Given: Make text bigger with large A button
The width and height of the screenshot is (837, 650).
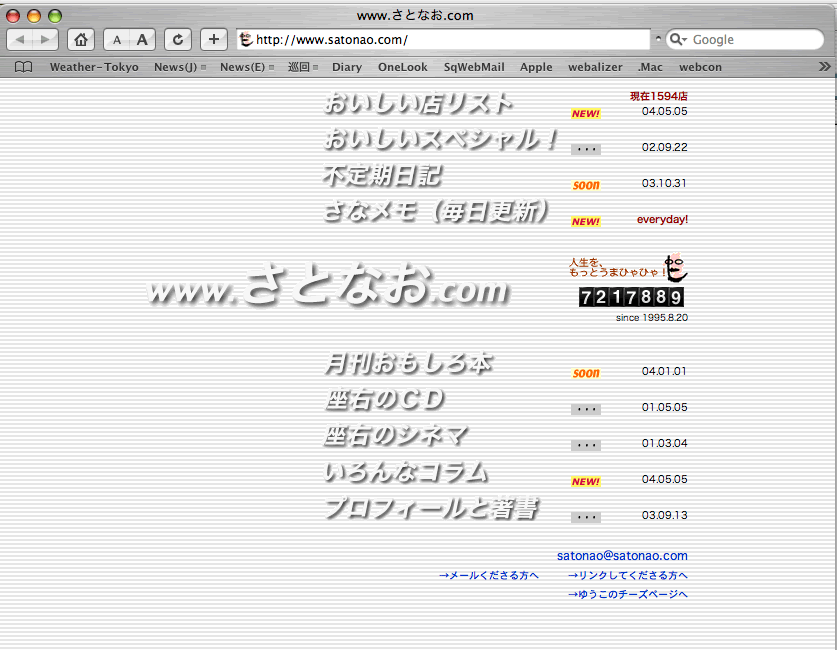Looking at the screenshot, I should (x=142, y=40).
